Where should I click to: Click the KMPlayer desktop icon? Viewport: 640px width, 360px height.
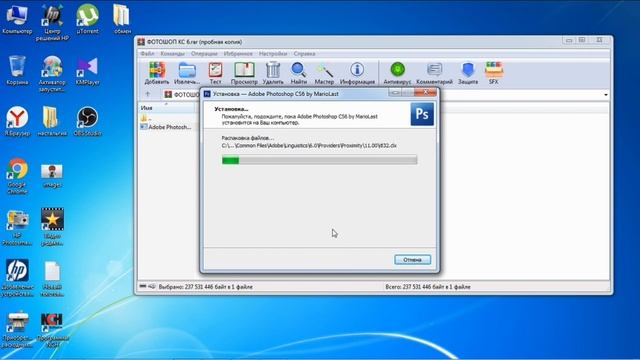point(87,70)
